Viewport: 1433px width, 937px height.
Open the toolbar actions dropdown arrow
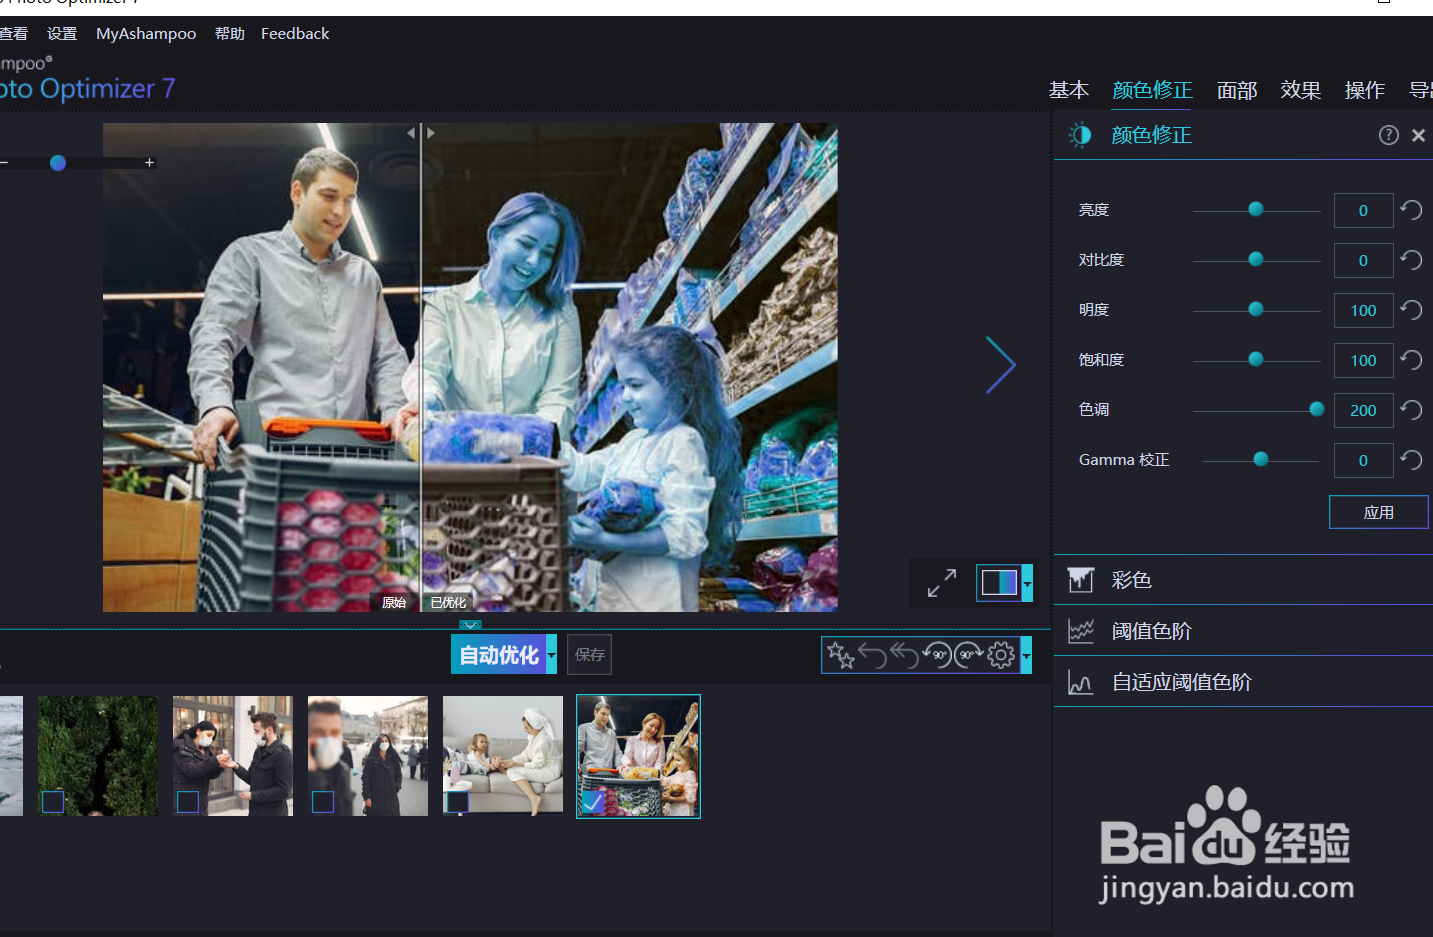1026,655
